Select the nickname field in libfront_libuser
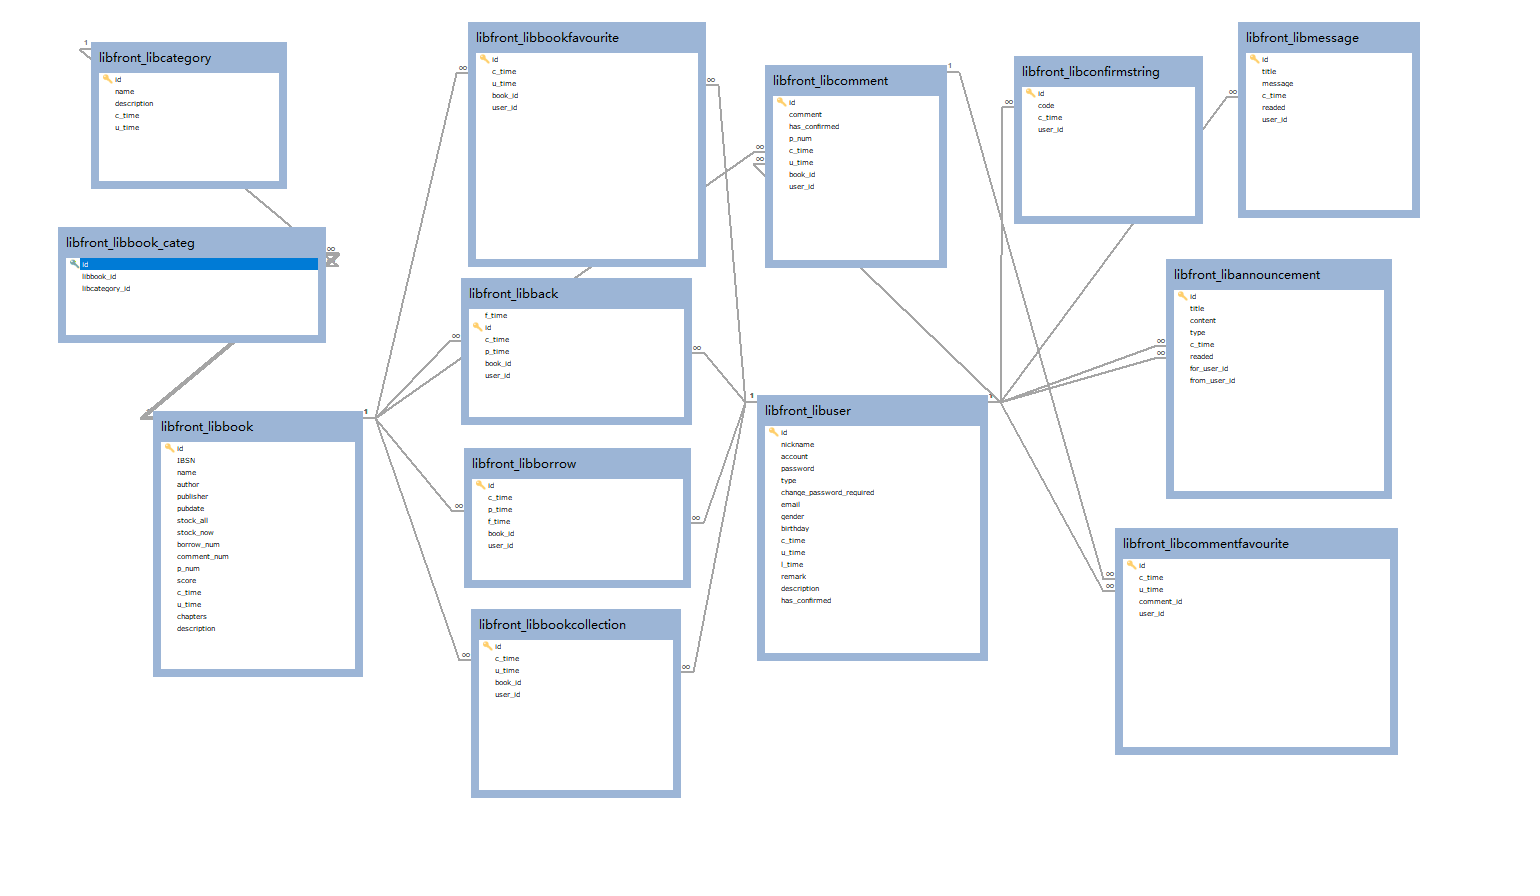This screenshot has width=1540, height=896. 798,445
